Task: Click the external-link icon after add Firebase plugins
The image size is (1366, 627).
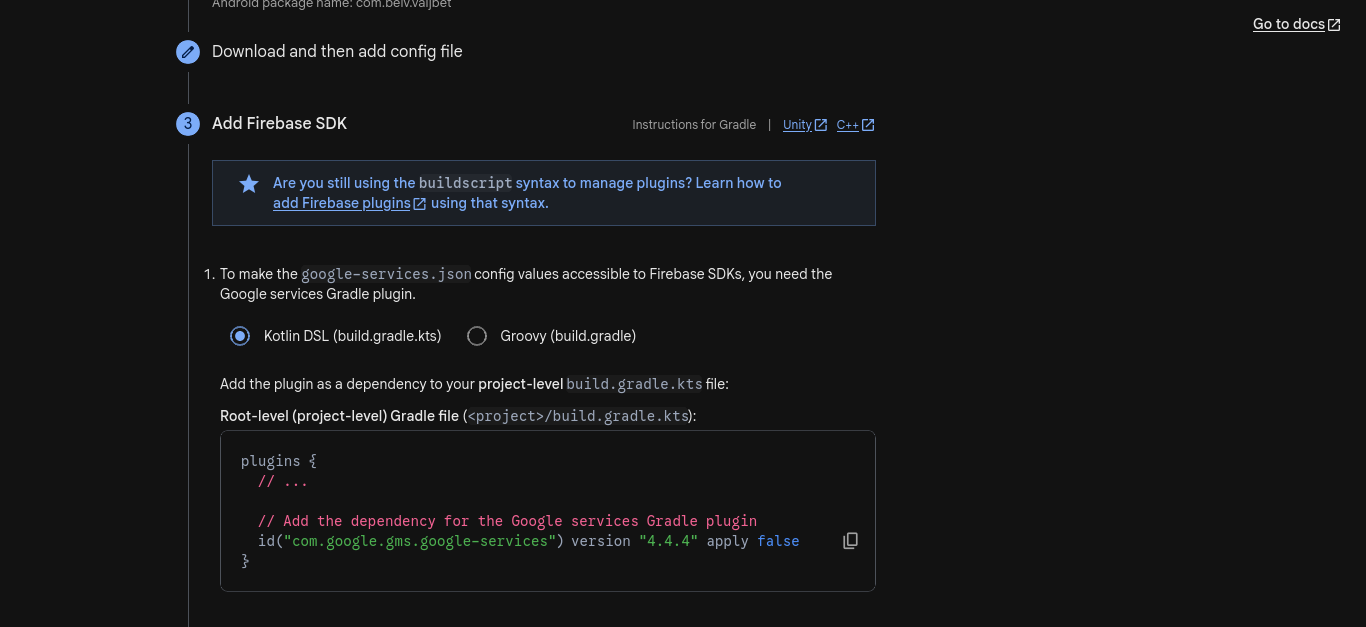Action: pos(420,204)
